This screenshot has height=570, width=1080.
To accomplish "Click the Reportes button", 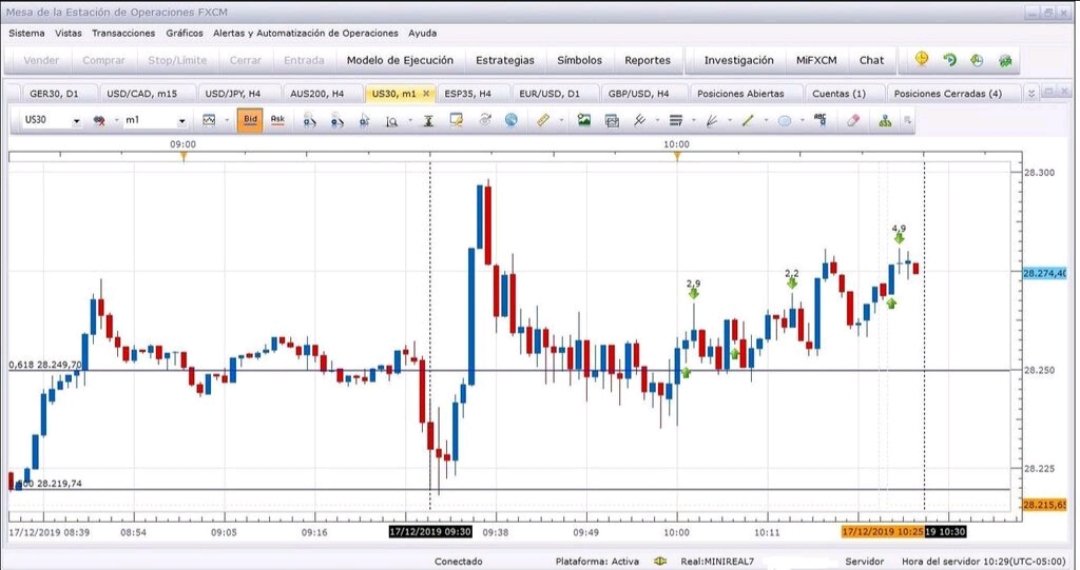I will tap(647, 61).
